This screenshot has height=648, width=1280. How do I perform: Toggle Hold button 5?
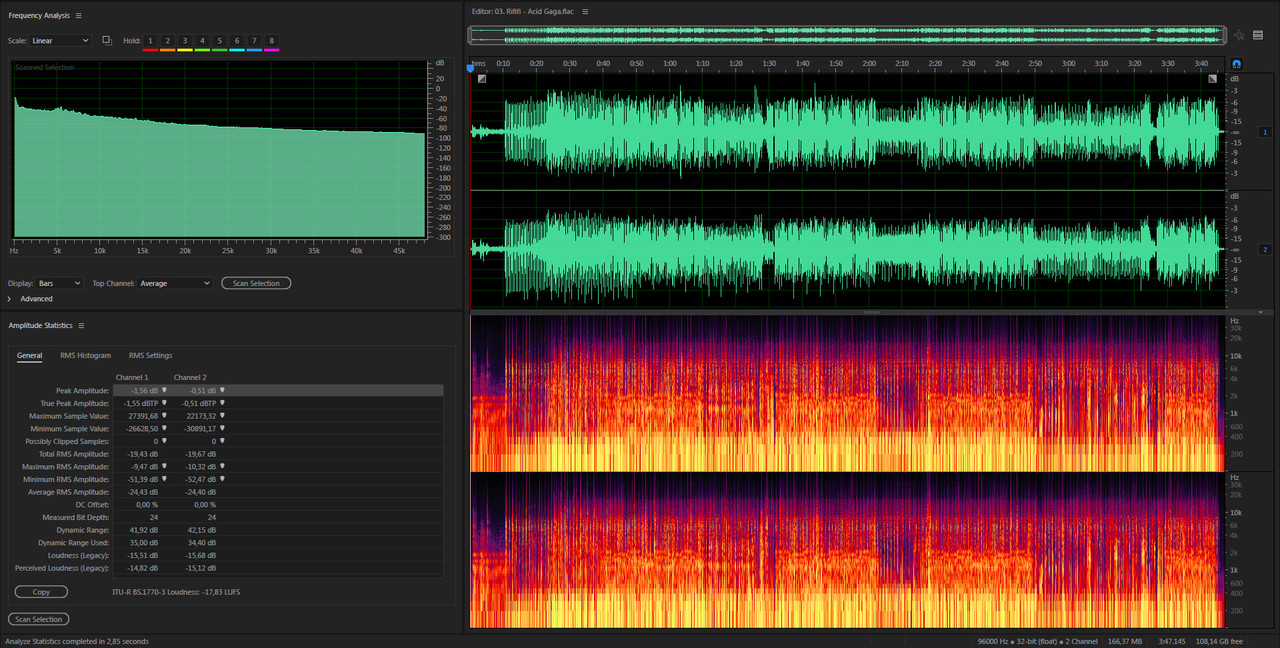click(219, 41)
